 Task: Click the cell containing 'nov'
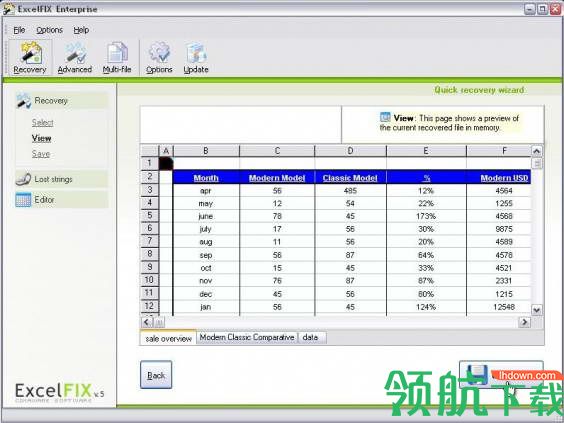pos(206,281)
